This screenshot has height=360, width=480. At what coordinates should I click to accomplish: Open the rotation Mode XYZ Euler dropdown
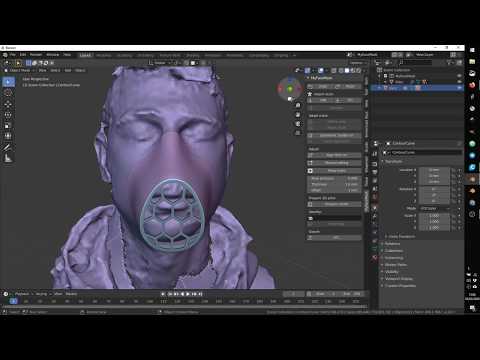coord(435,208)
